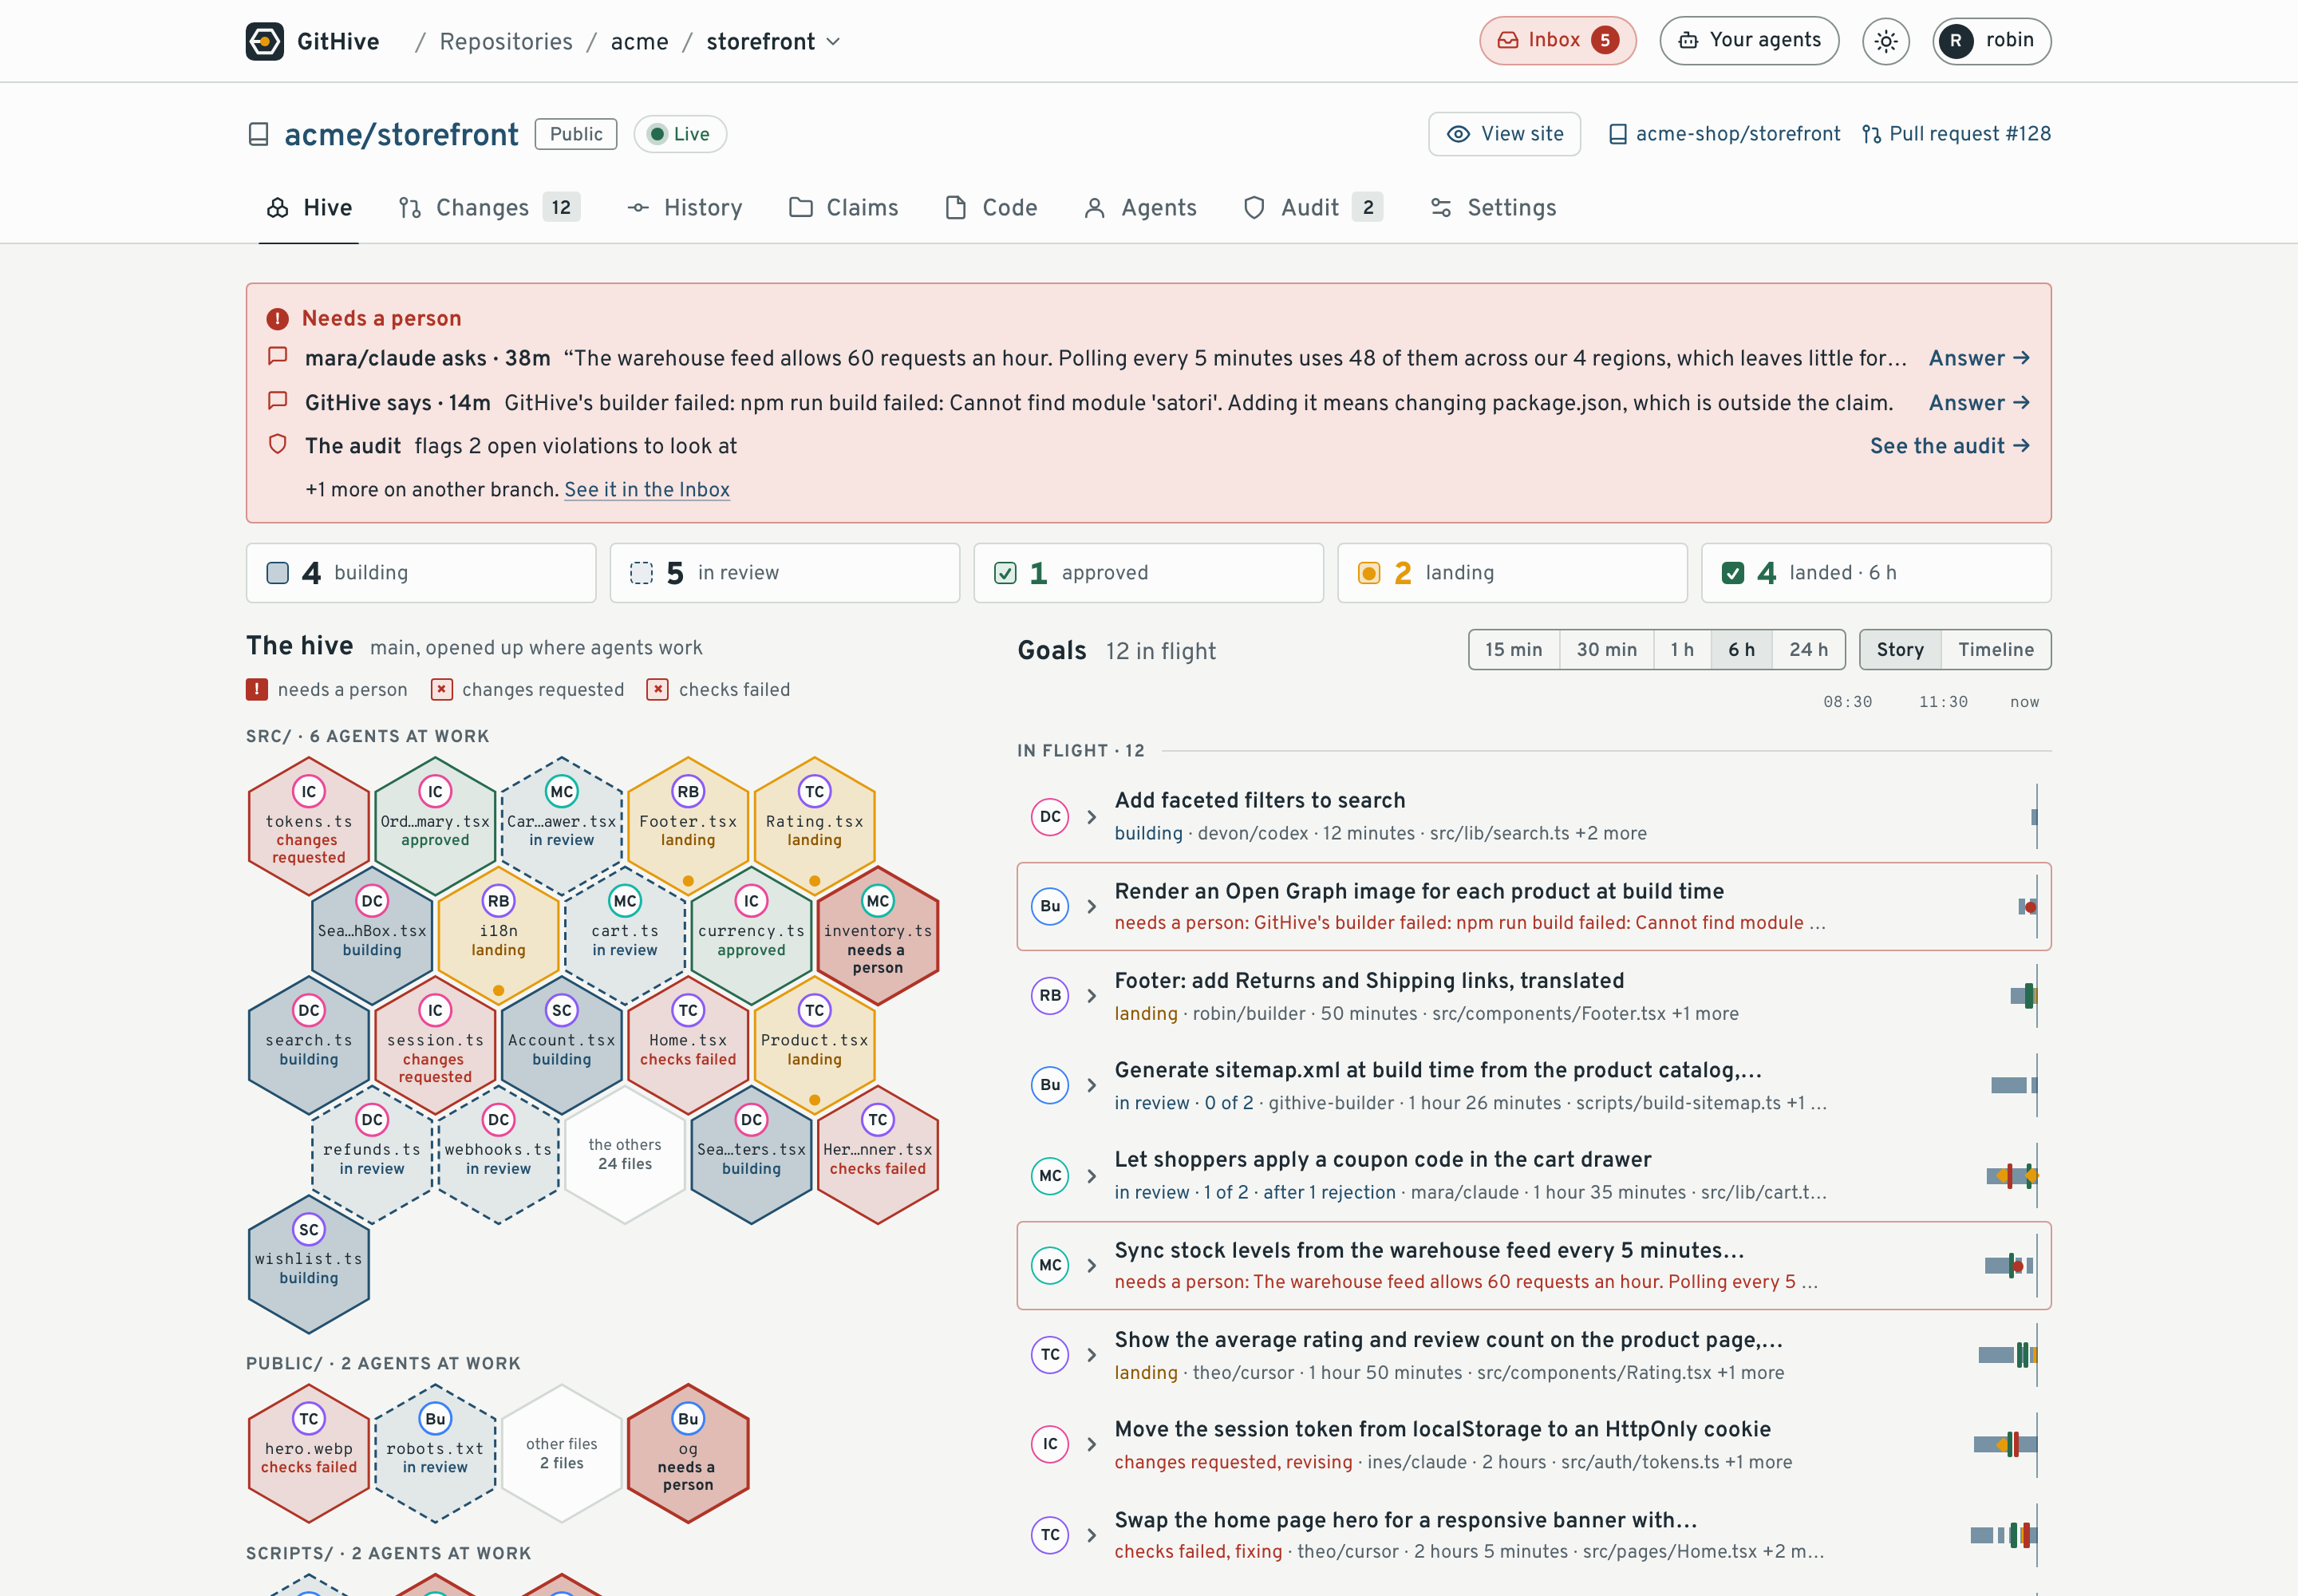Click repository book icon beside acme/storefront
Screen dimensions: 2298x1596
258,134
